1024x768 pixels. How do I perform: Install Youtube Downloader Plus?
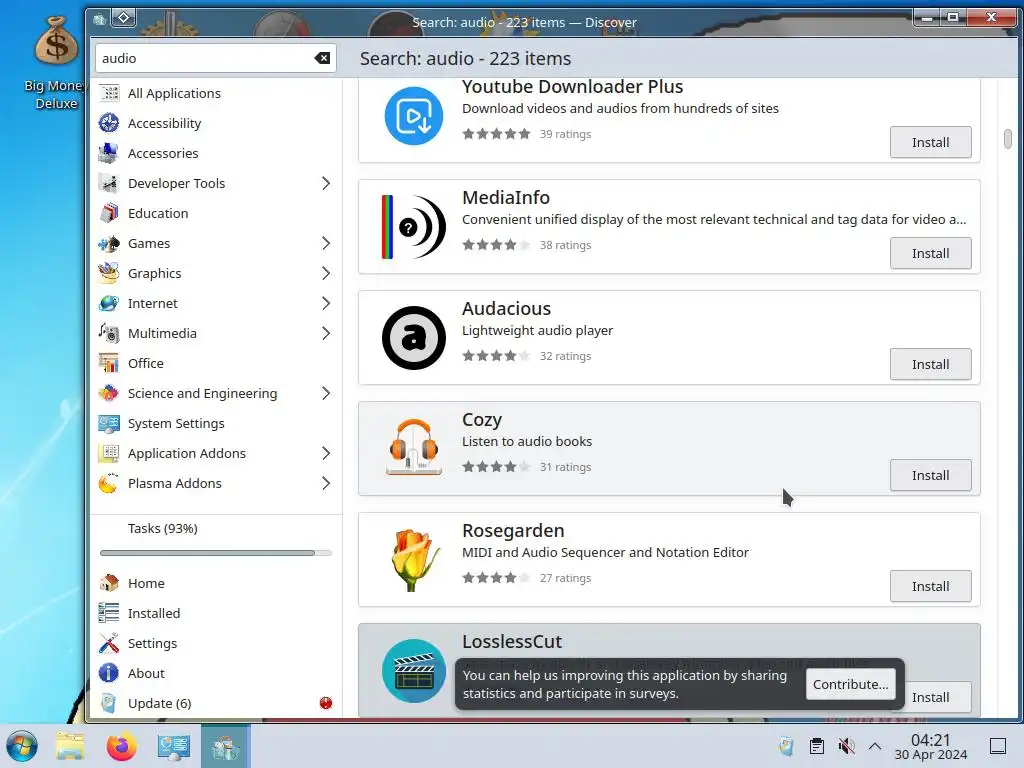coord(930,142)
